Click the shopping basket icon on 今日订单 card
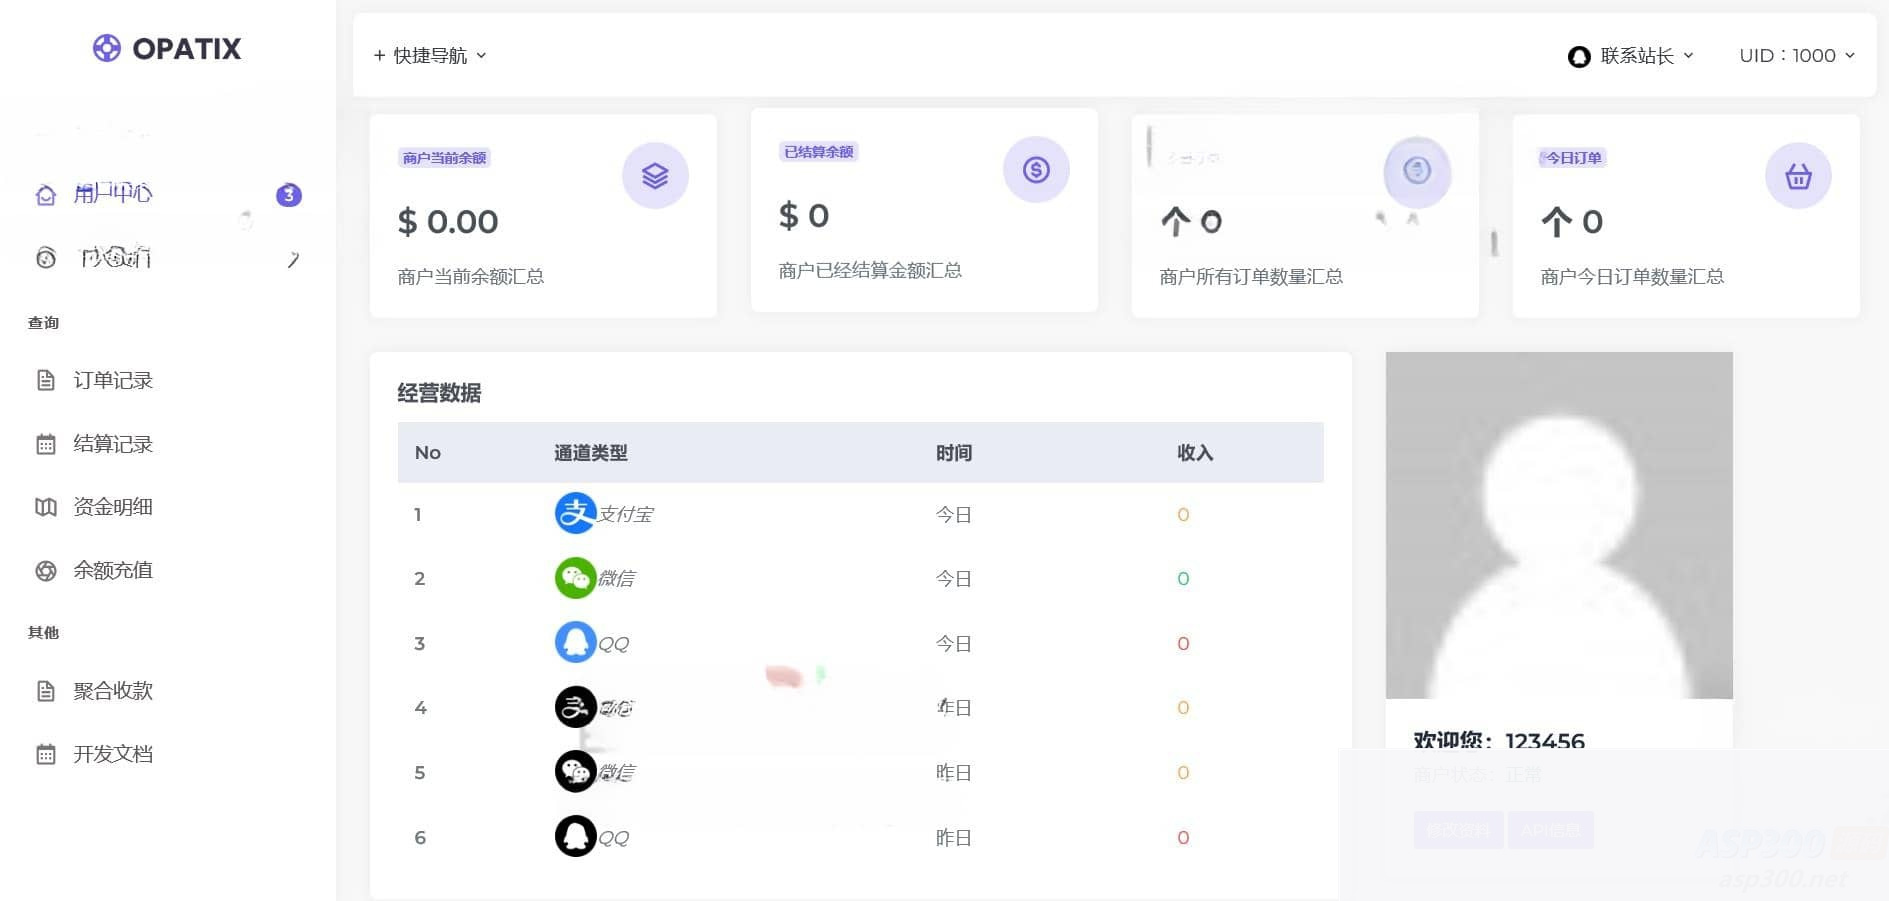The width and height of the screenshot is (1889, 901). pos(1797,175)
